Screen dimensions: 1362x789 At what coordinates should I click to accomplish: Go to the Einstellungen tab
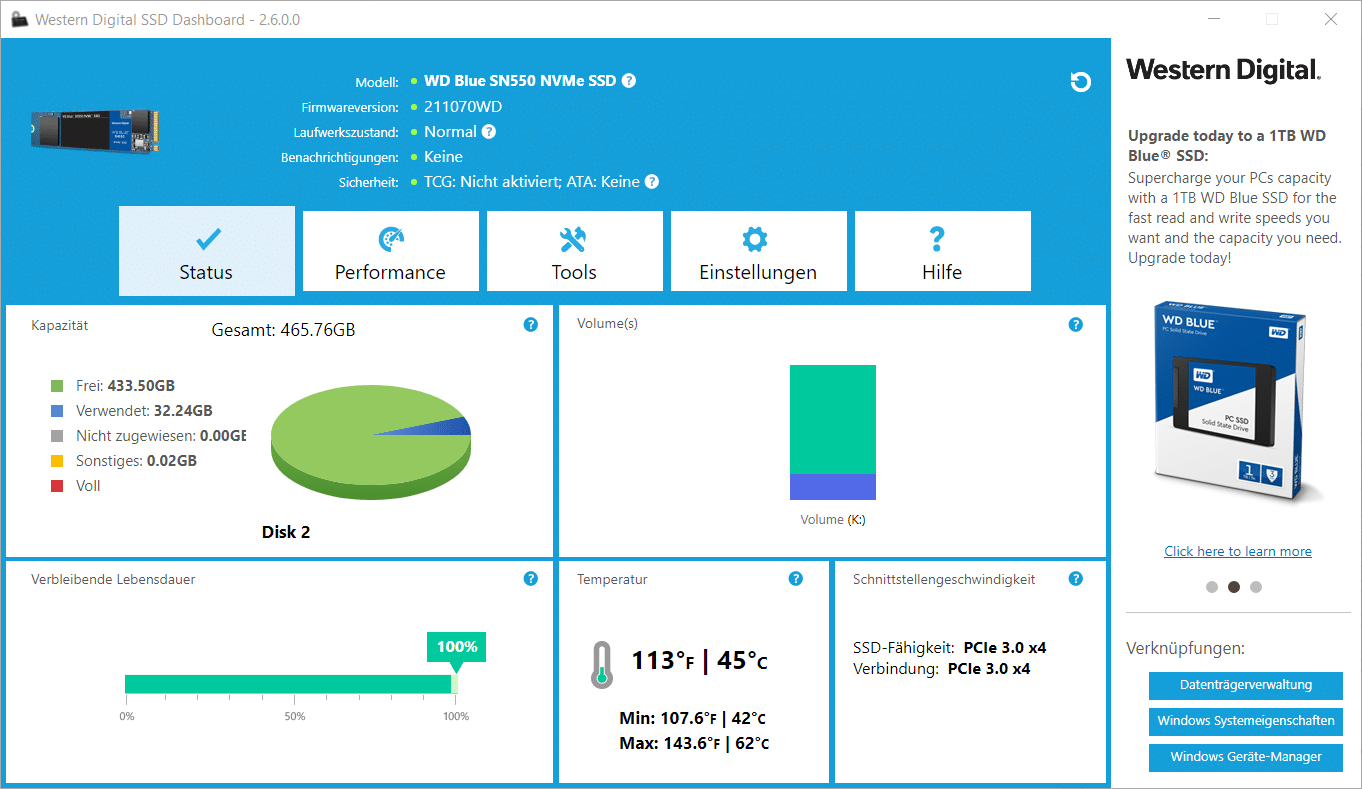pos(758,251)
